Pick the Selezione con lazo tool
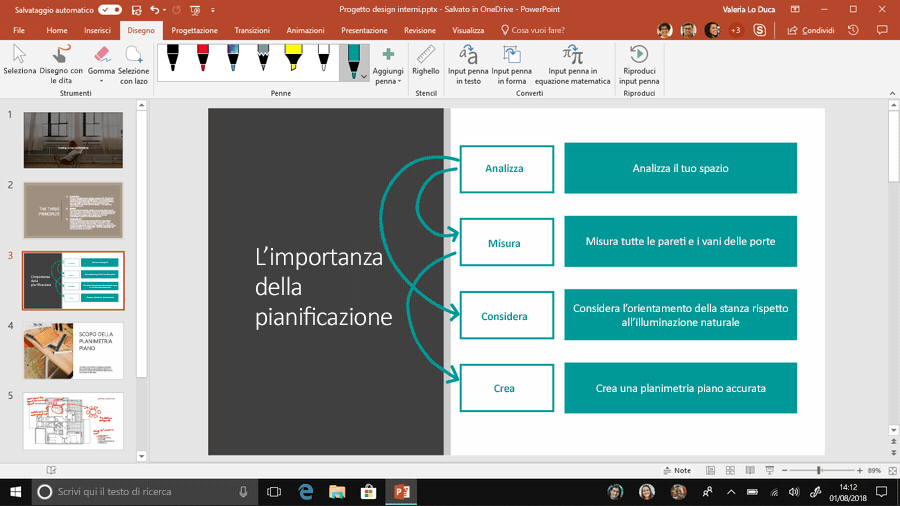 pos(134,65)
